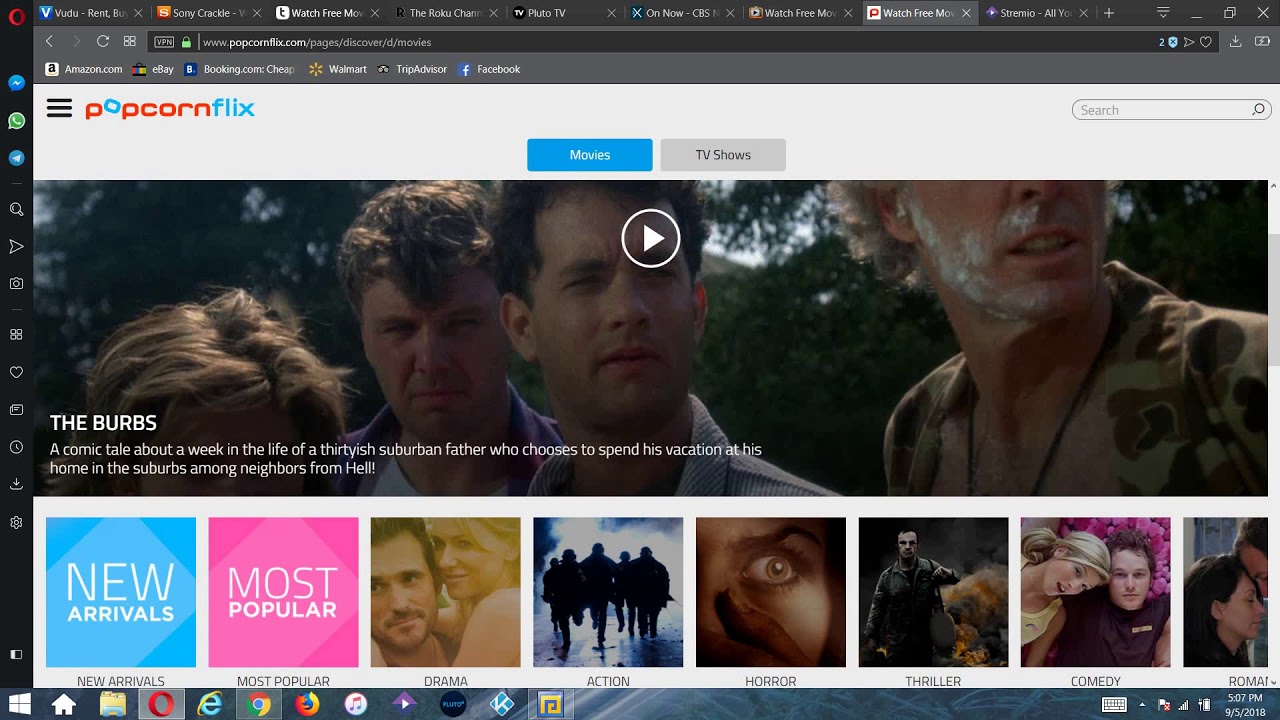Select the Movies button

[x=590, y=155]
